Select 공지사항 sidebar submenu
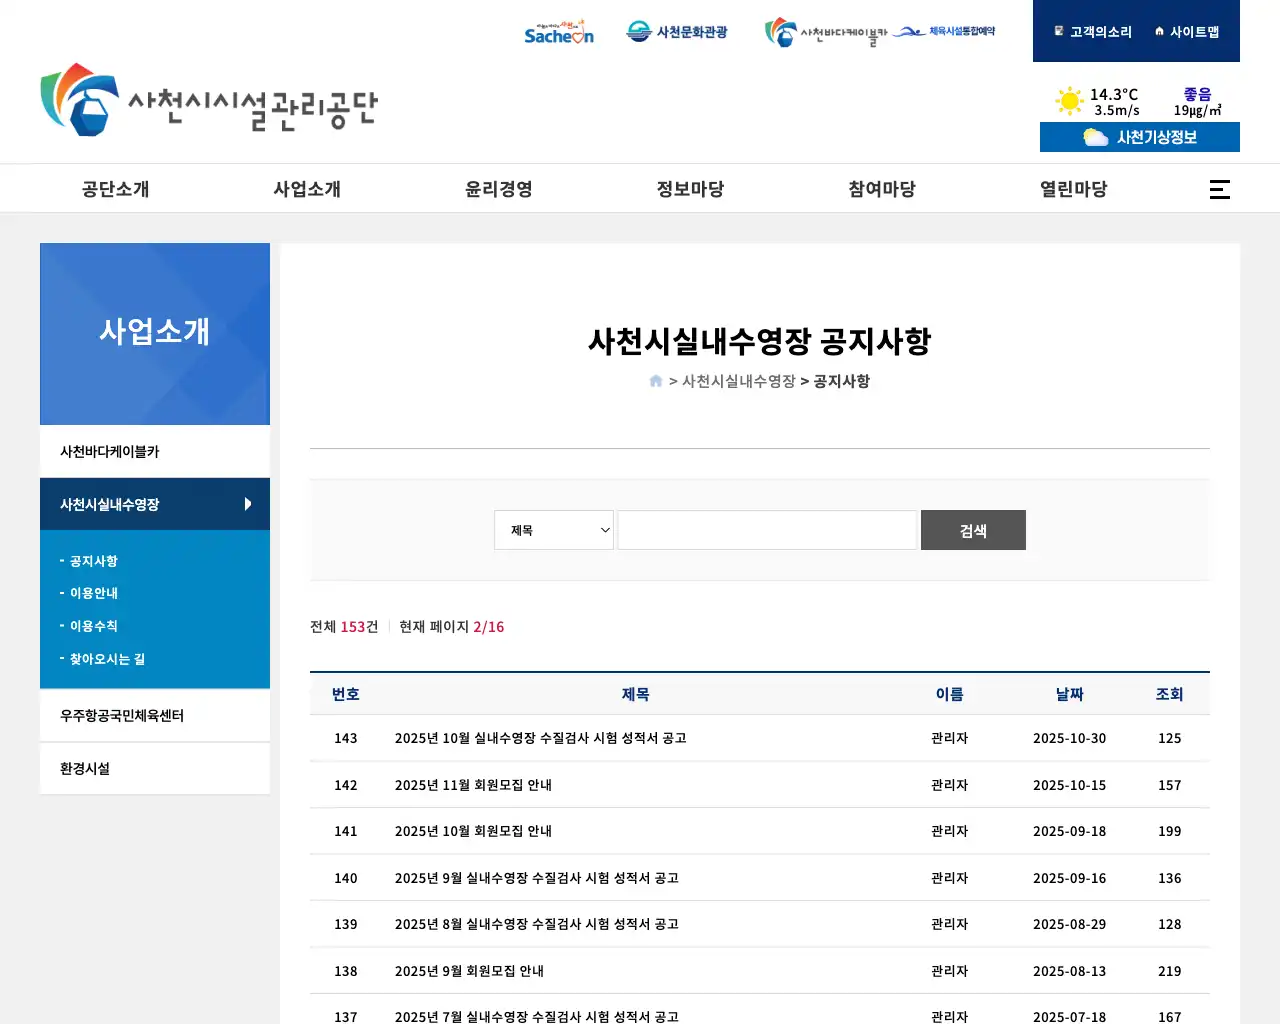1280x1024 pixels. [x=93, y=561]
